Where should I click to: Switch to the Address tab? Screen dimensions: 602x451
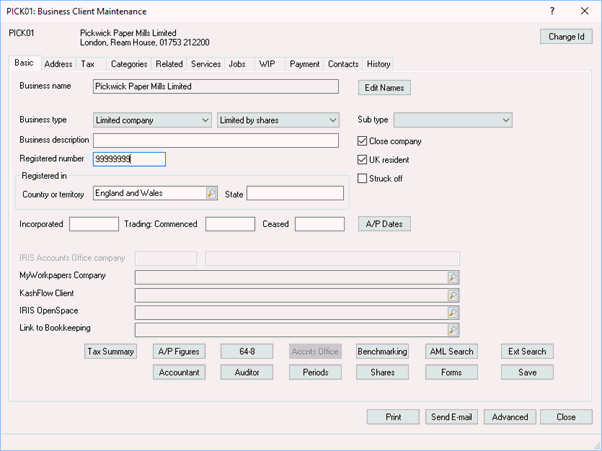coord(58,64)
